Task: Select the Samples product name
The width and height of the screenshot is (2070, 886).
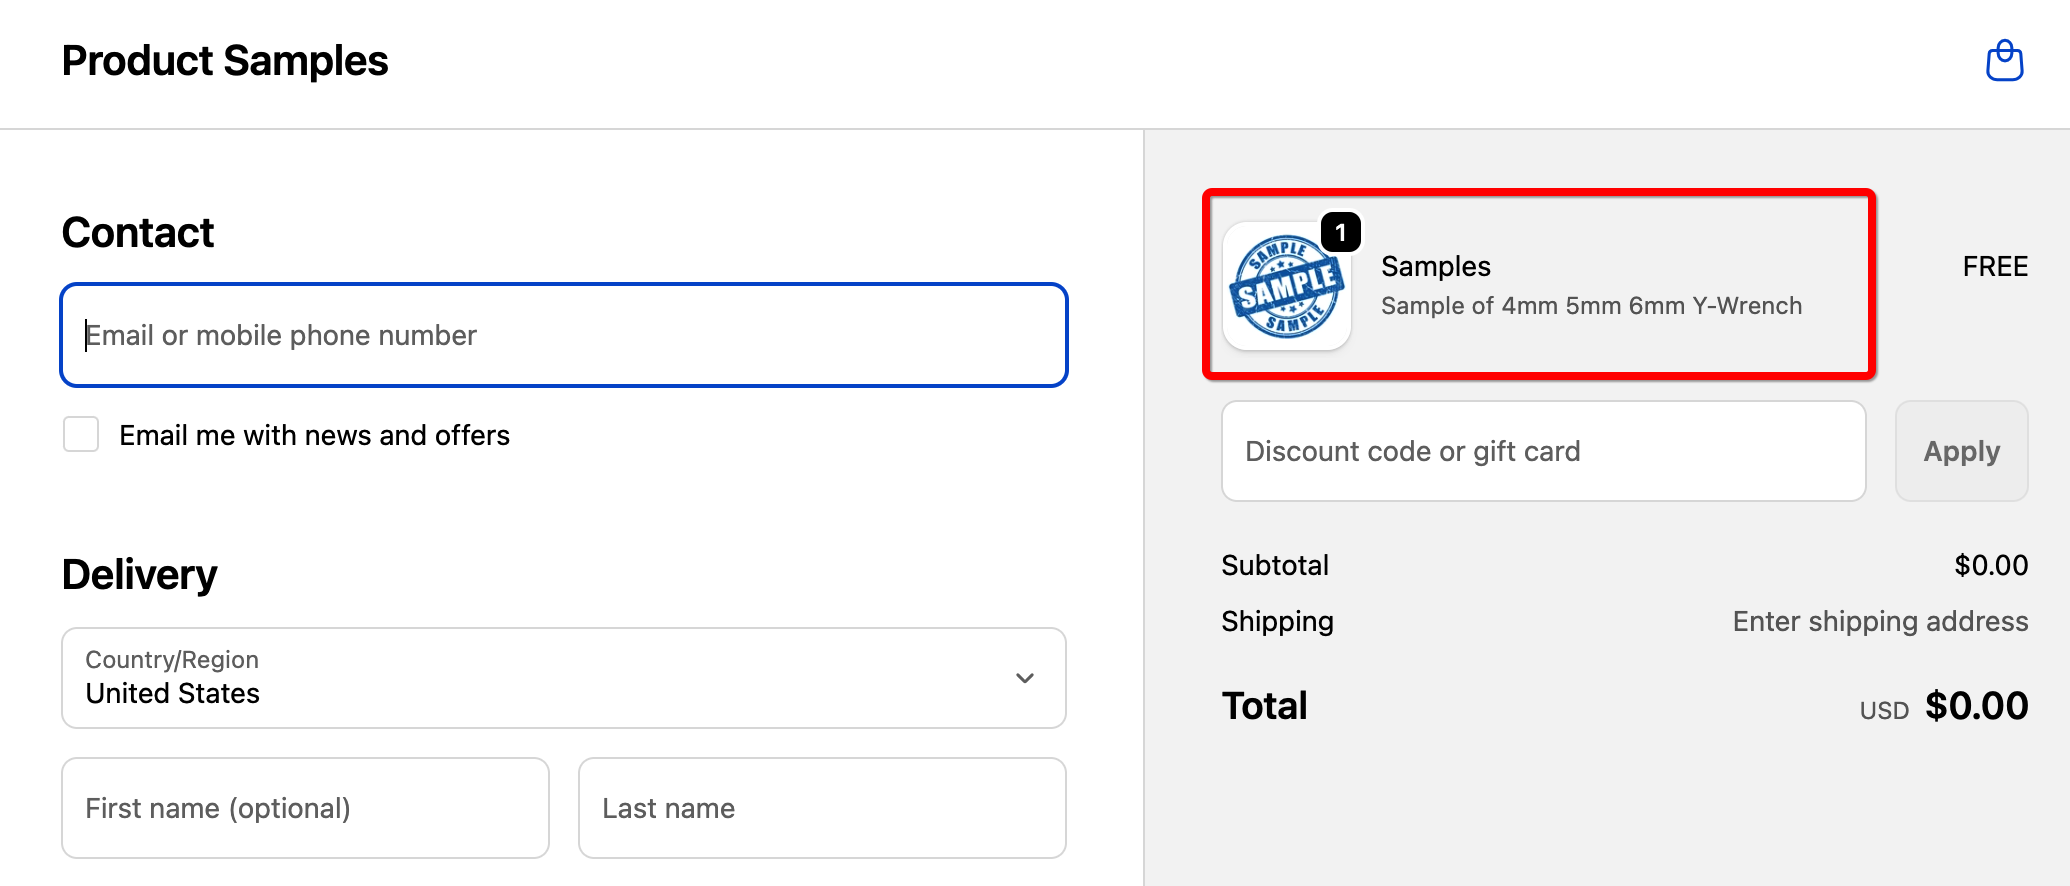Action: pyautogui.click(x=1436, y=267)
